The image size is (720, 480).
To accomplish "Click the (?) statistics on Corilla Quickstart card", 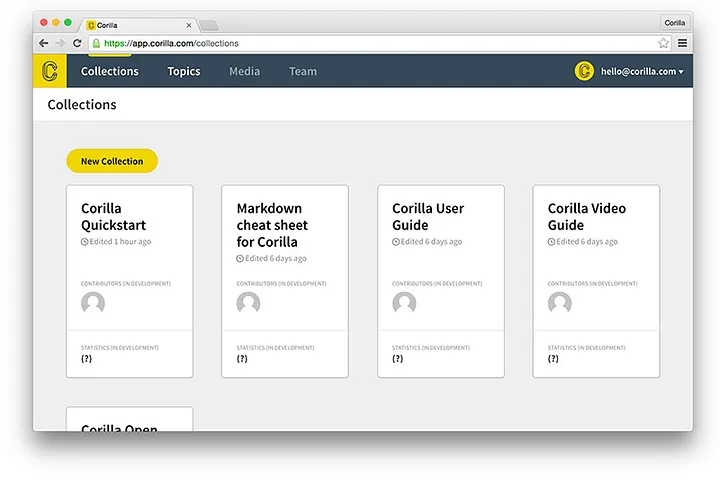I will click(x=86, y=359).
